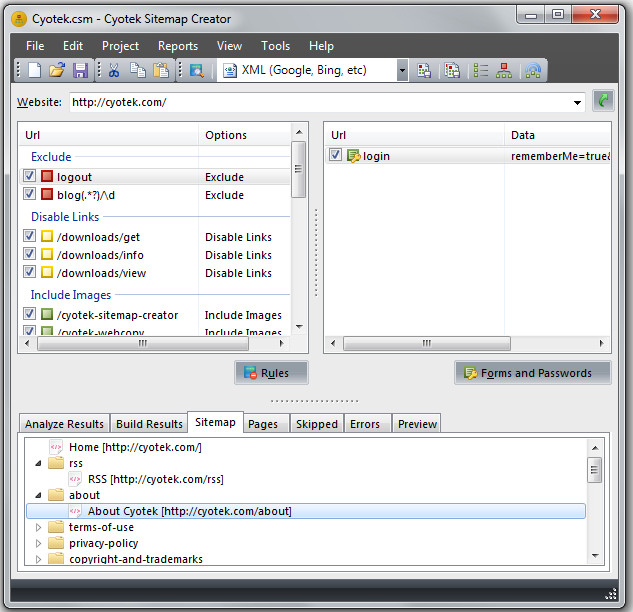Click the blue arch icon at toolbar end

(533, 71)
